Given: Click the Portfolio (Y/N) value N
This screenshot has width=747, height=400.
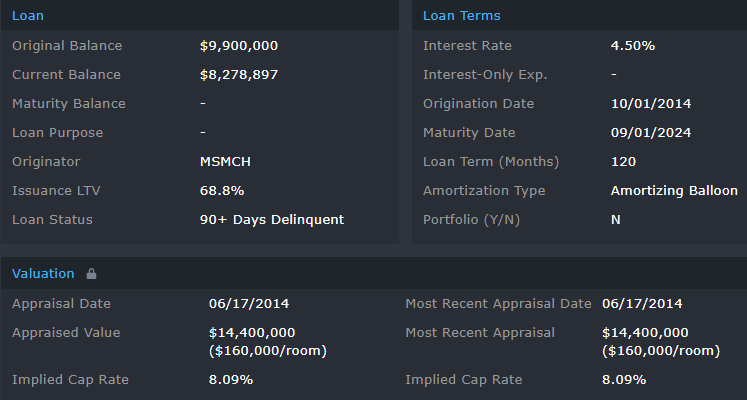Looking at the screenshot, I should 616,219.
